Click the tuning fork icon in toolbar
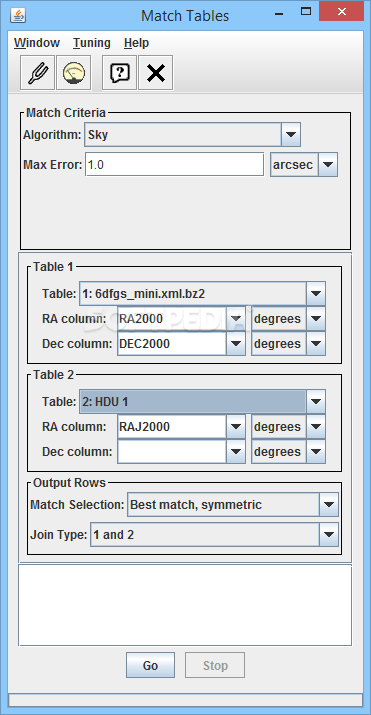This screenshot has height=715, width=371. 37,73
